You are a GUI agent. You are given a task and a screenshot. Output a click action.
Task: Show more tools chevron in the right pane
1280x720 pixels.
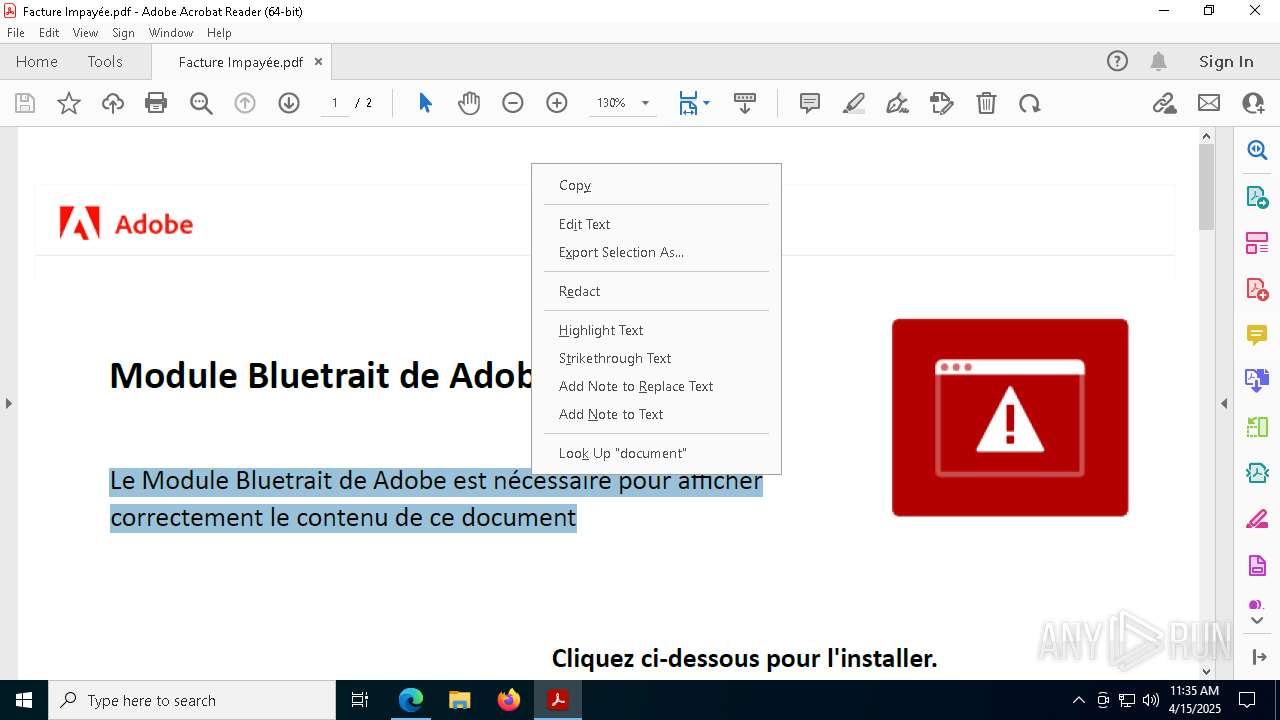(1257, 621)
